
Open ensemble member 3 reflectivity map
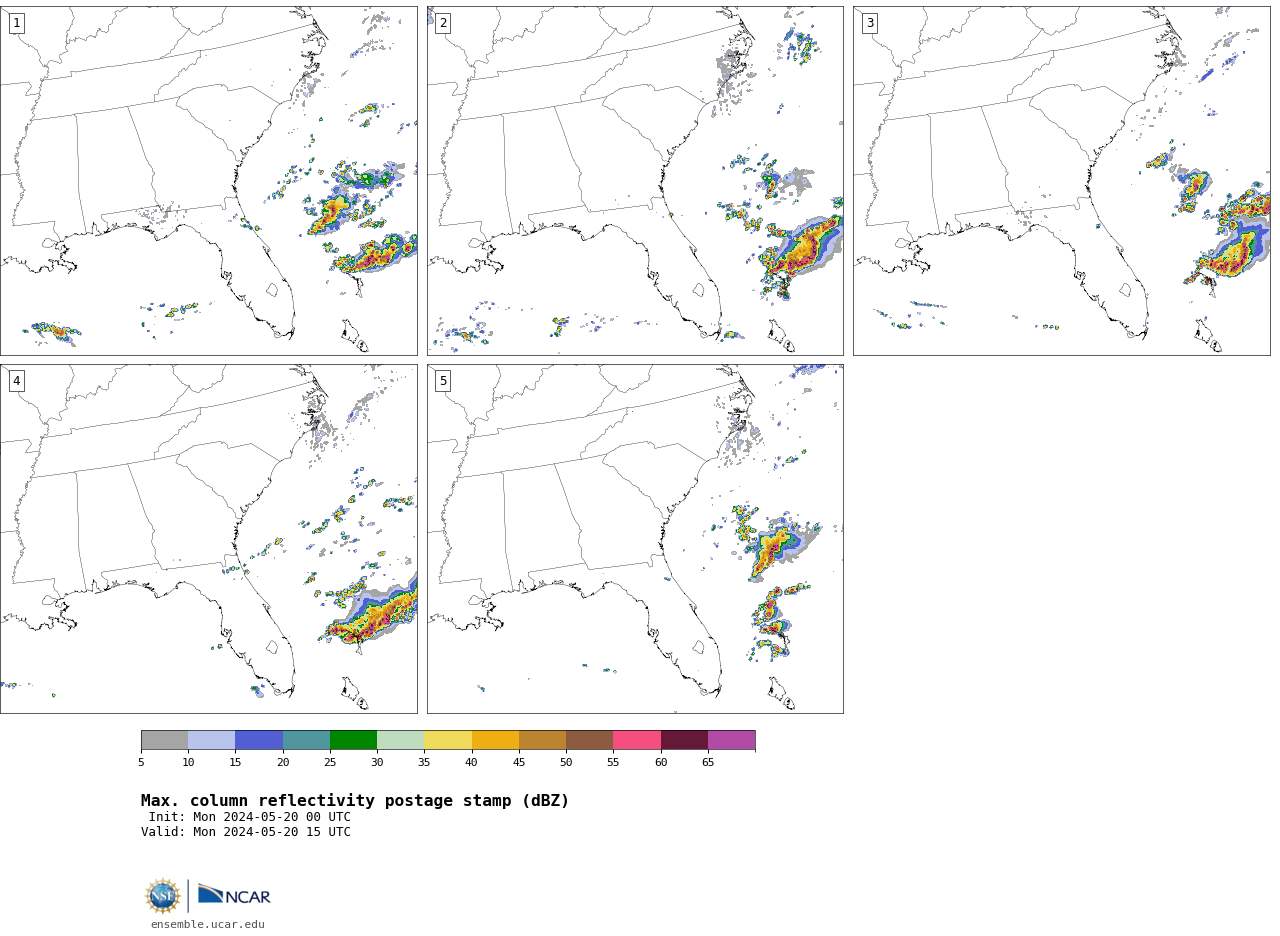tap(1061, 181)
